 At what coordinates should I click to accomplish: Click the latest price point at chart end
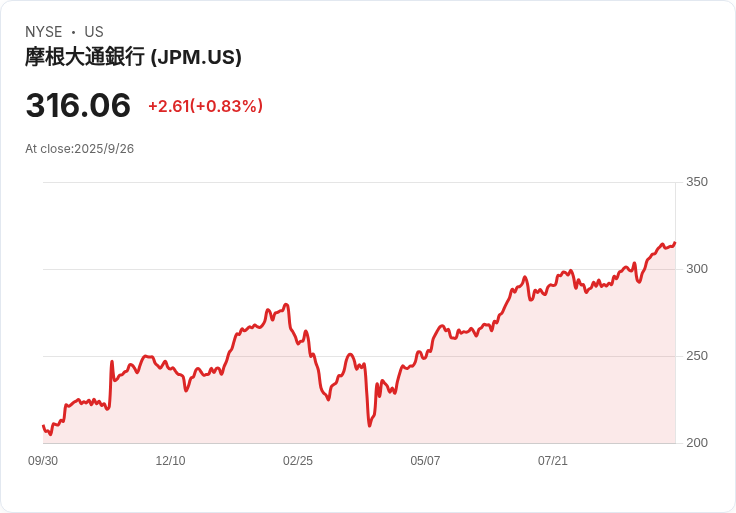point(675,243)
